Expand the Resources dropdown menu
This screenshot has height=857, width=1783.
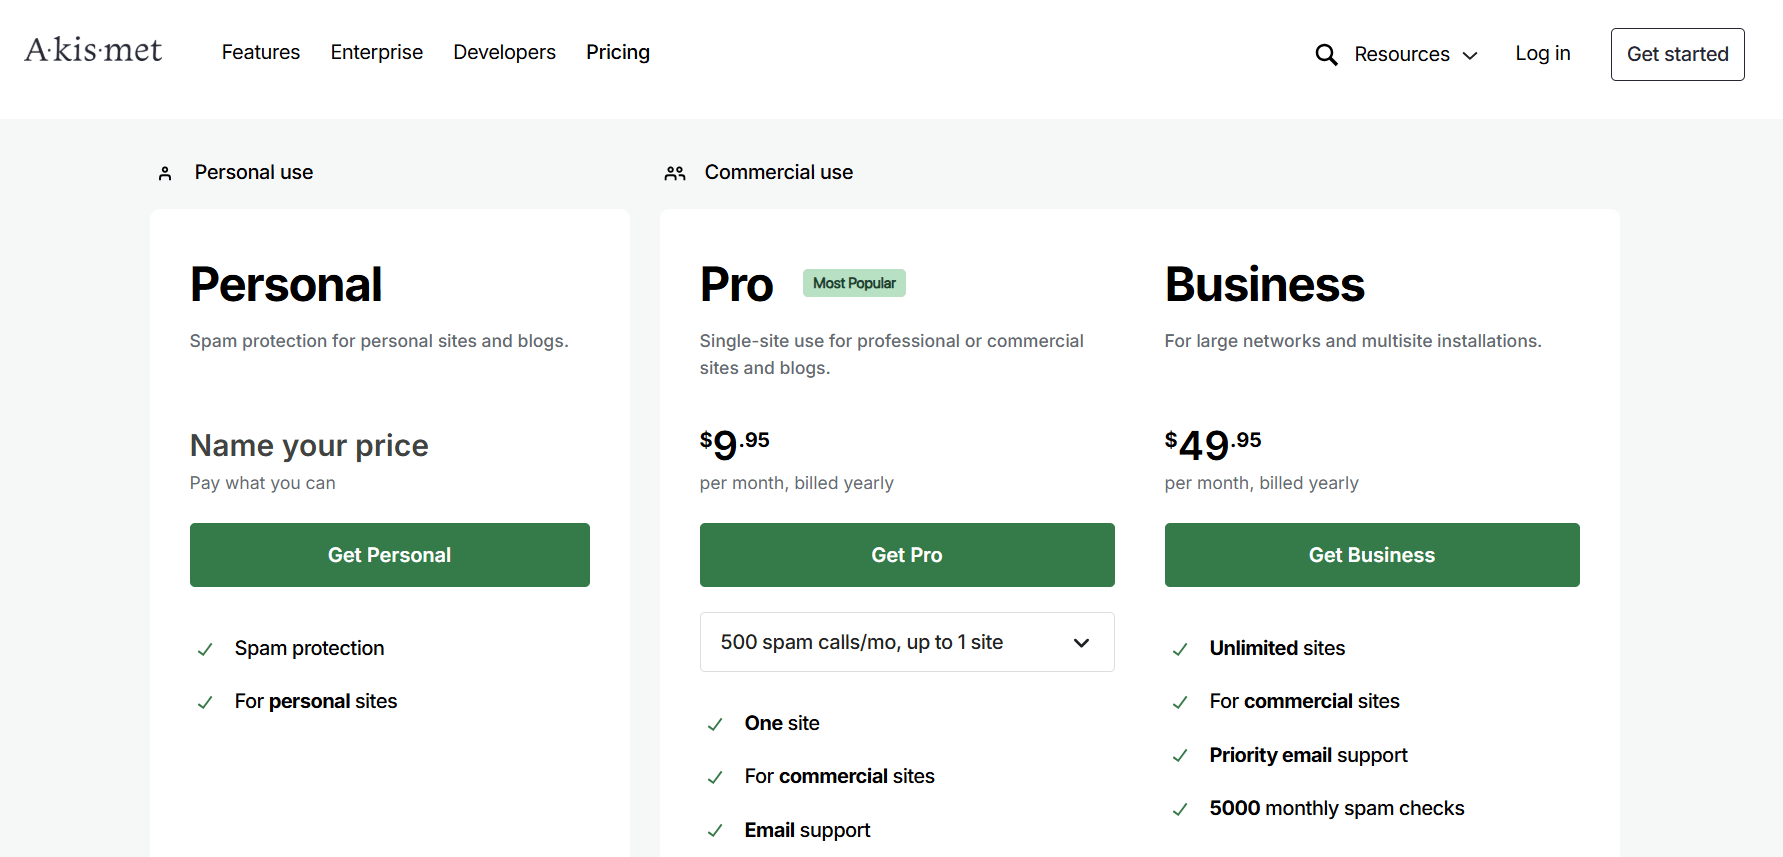1415,55
